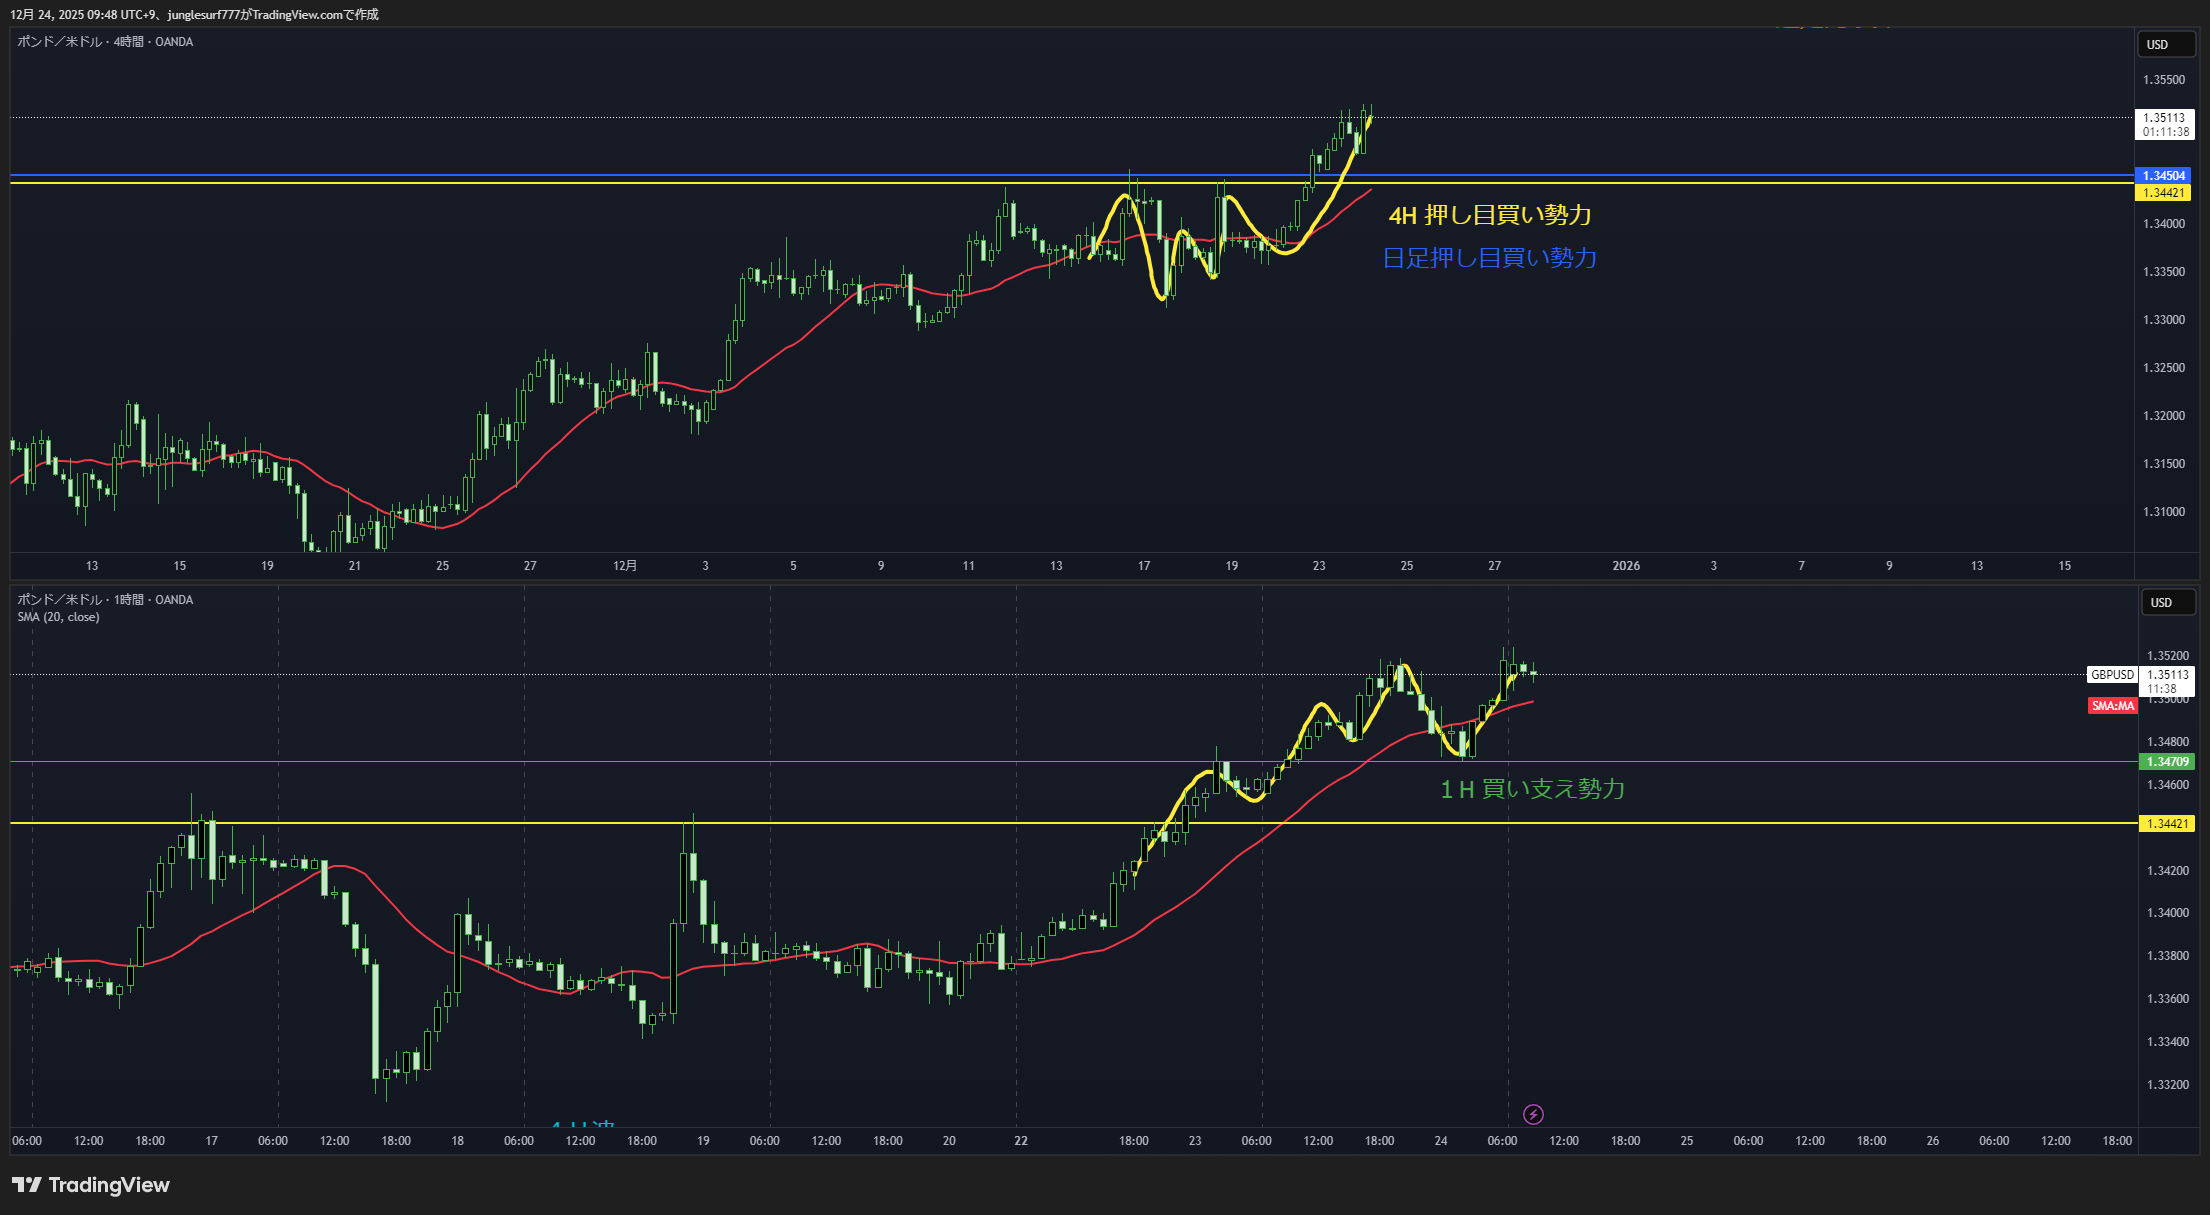This screenshot has width=2210, height=1215.
Task: Select the ポンド/米ドル 4時間 chart title
Action: click(105, 42)
